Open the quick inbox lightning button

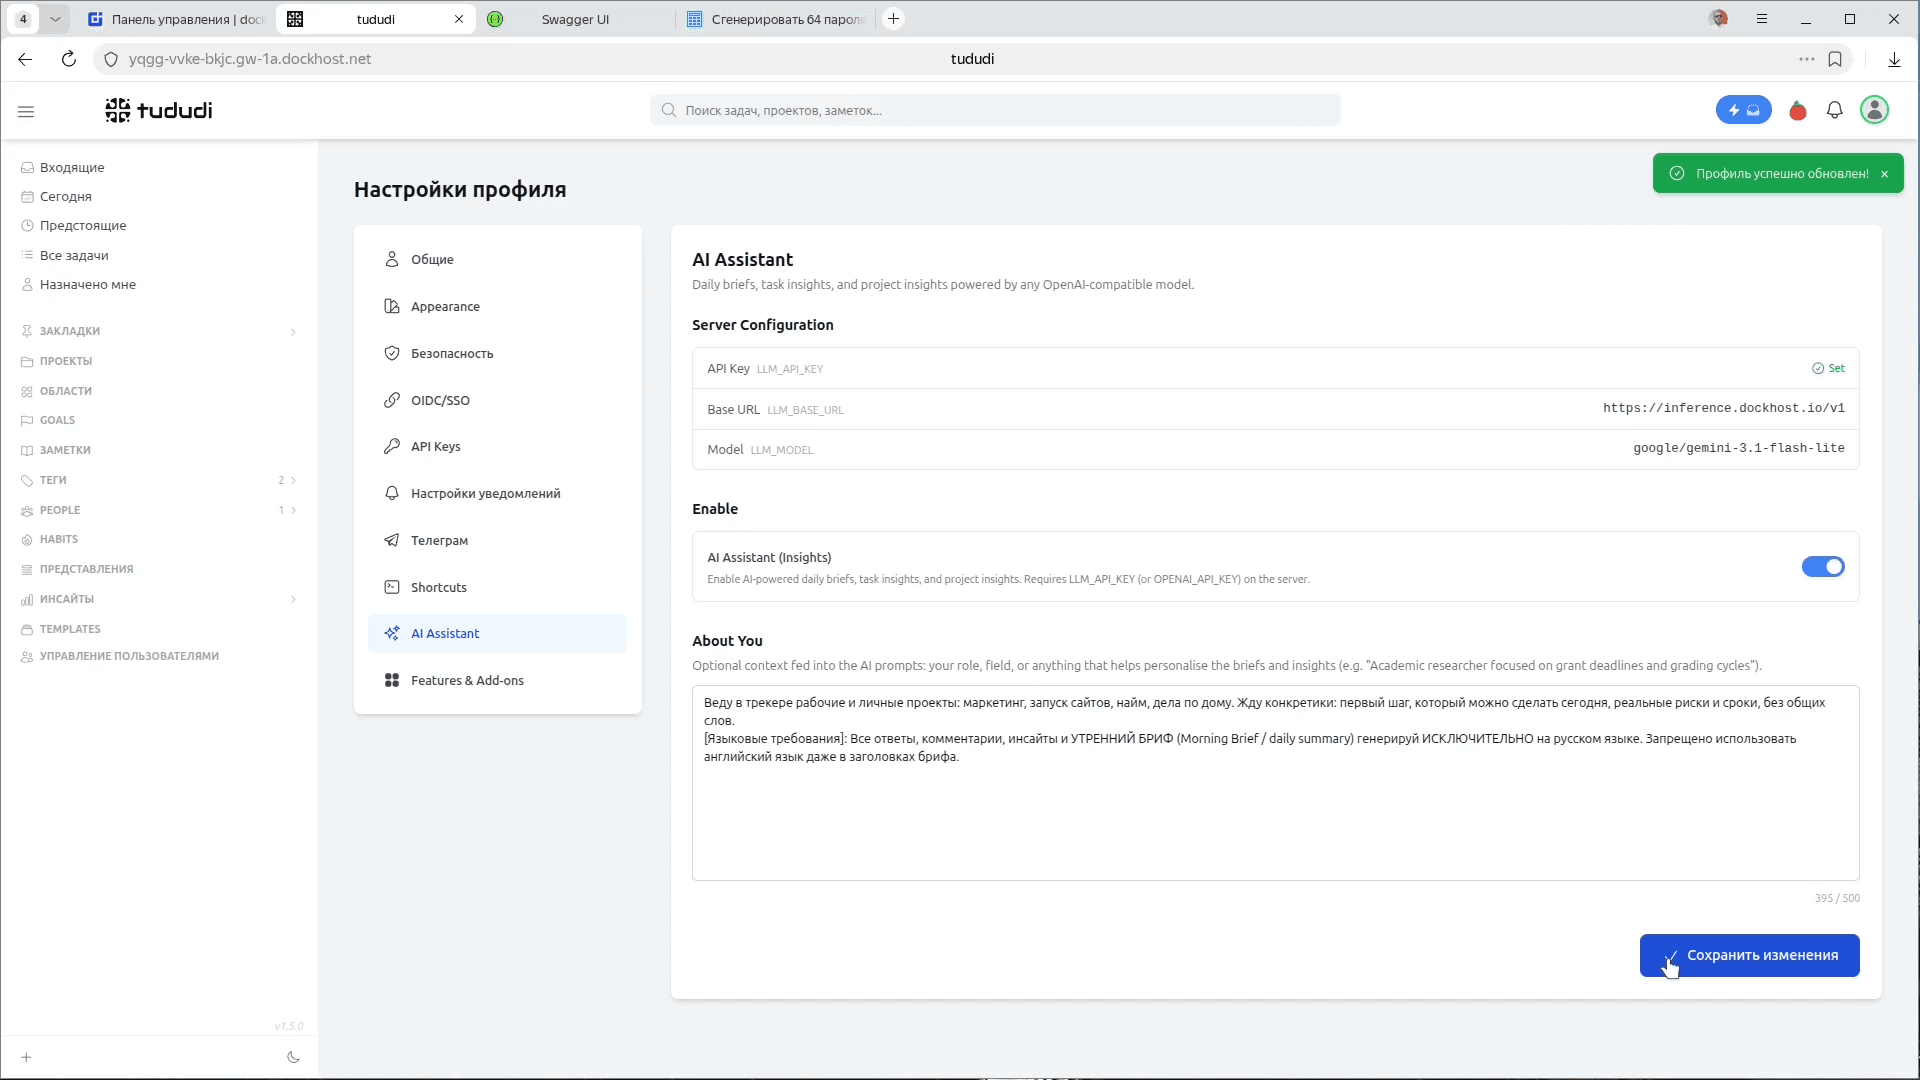1743,110
